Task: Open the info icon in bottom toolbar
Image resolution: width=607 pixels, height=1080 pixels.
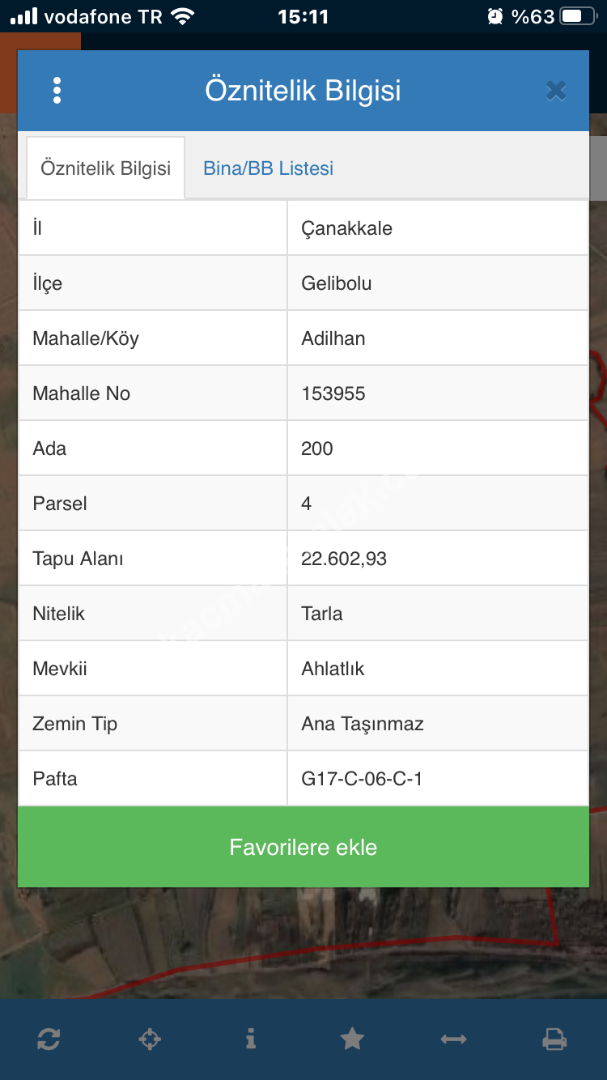Action: pyautogui.click(x=250, y=1039)
